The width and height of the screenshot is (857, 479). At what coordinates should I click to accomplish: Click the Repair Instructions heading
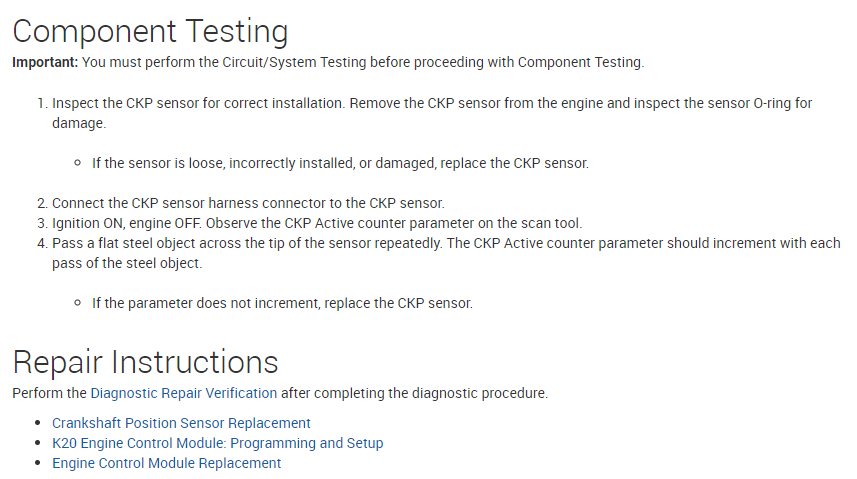[145, 362]
